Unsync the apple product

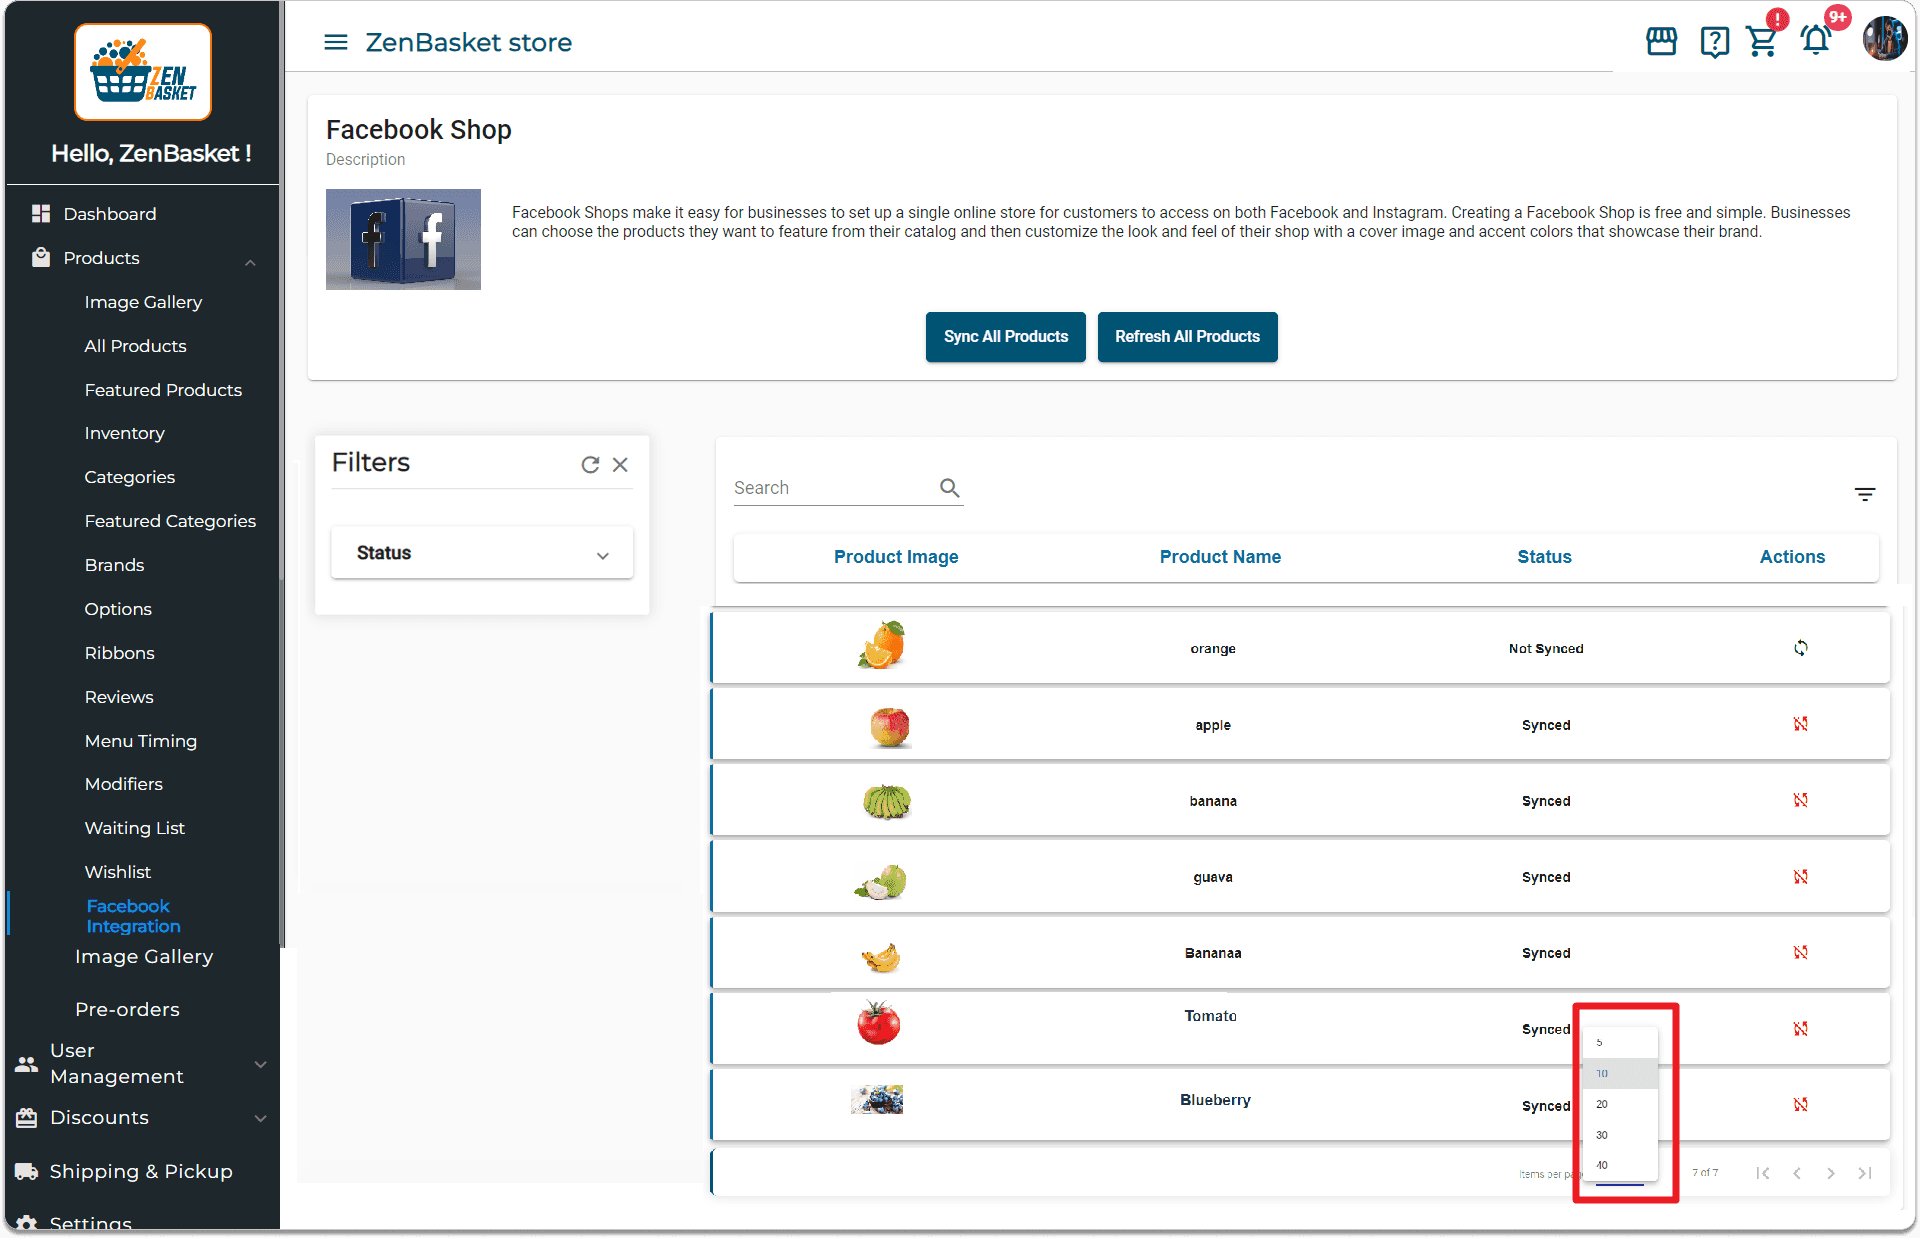click(1800, 724)
